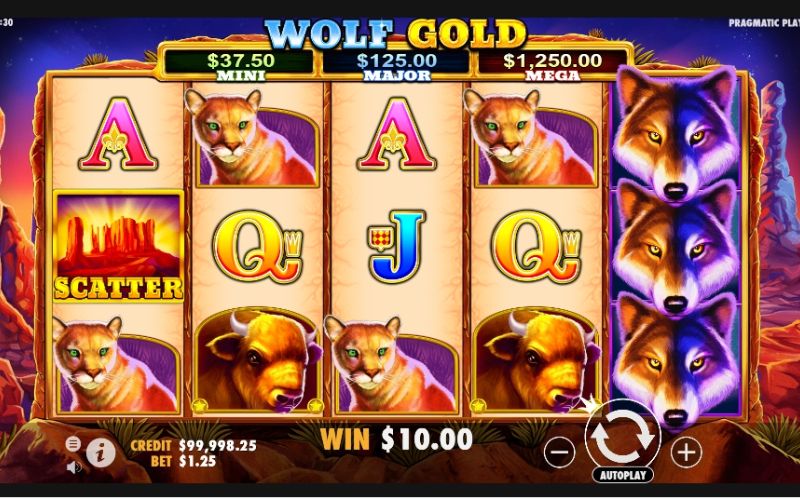This screenshot has height=500, width=800.
Task: Open the info paytable icon
Action: coord(101,453)
